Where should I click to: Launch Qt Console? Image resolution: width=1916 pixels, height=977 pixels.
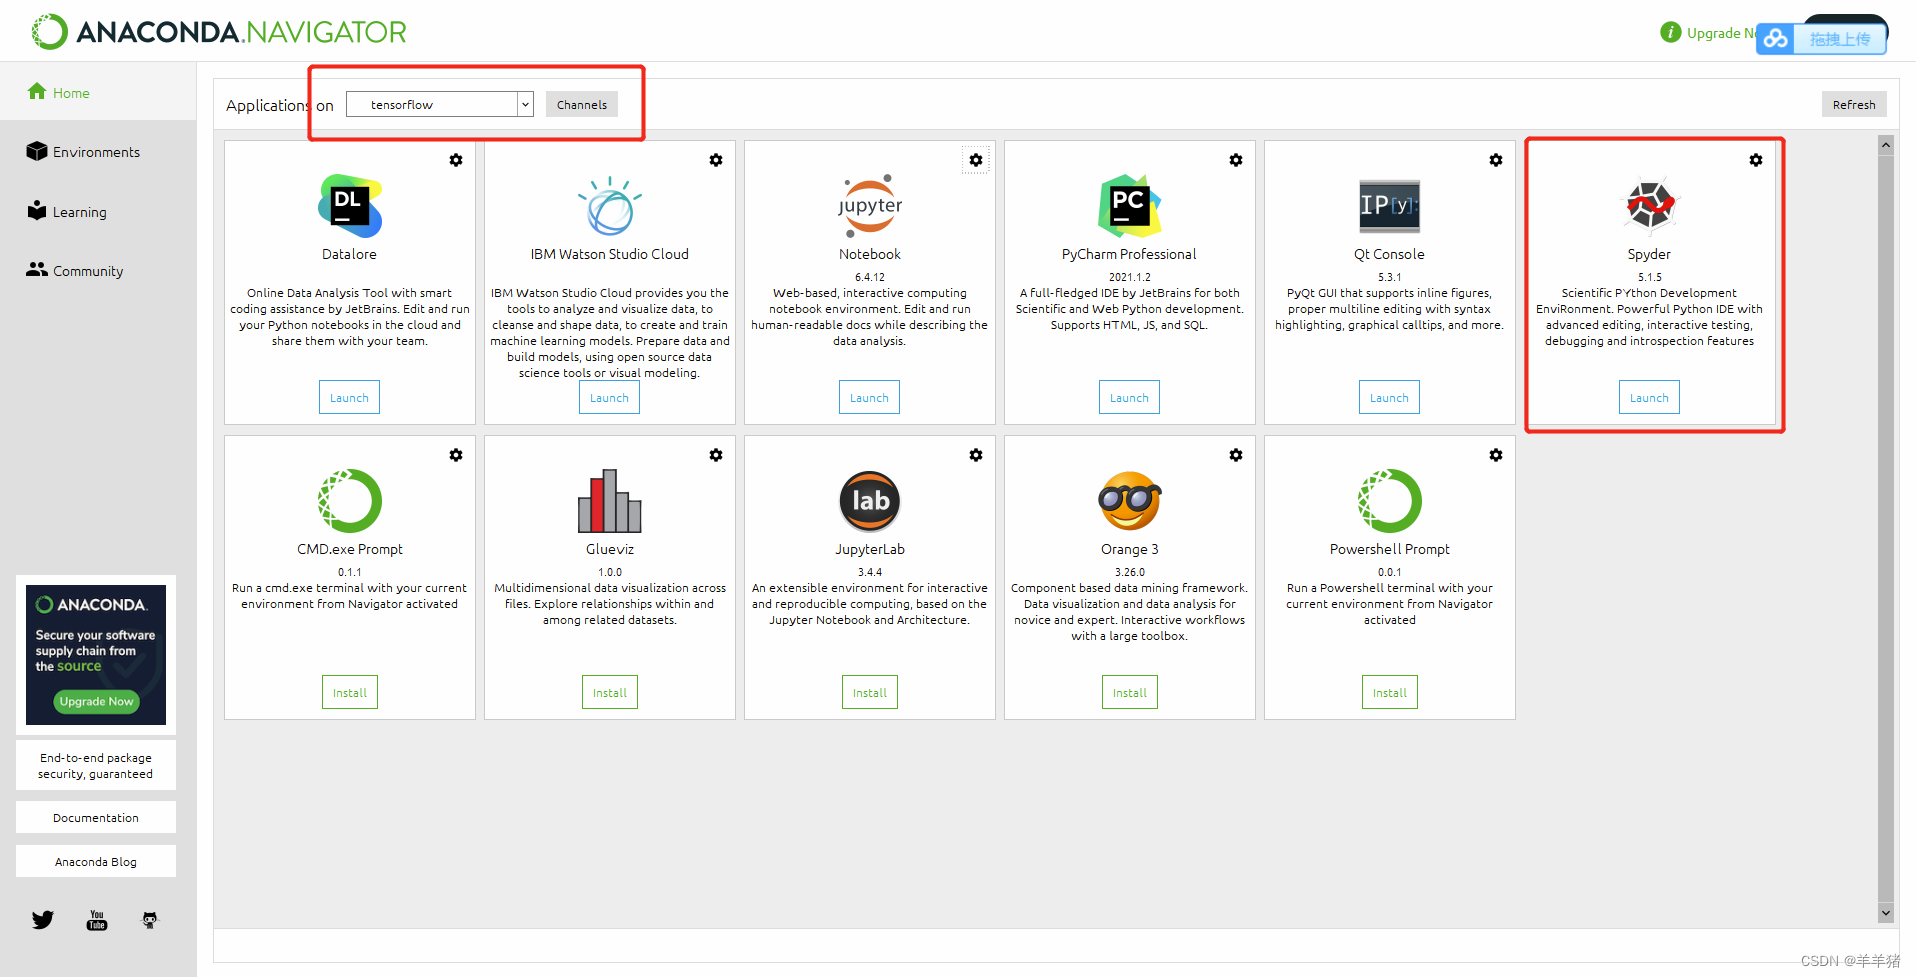click(1390, 397)
